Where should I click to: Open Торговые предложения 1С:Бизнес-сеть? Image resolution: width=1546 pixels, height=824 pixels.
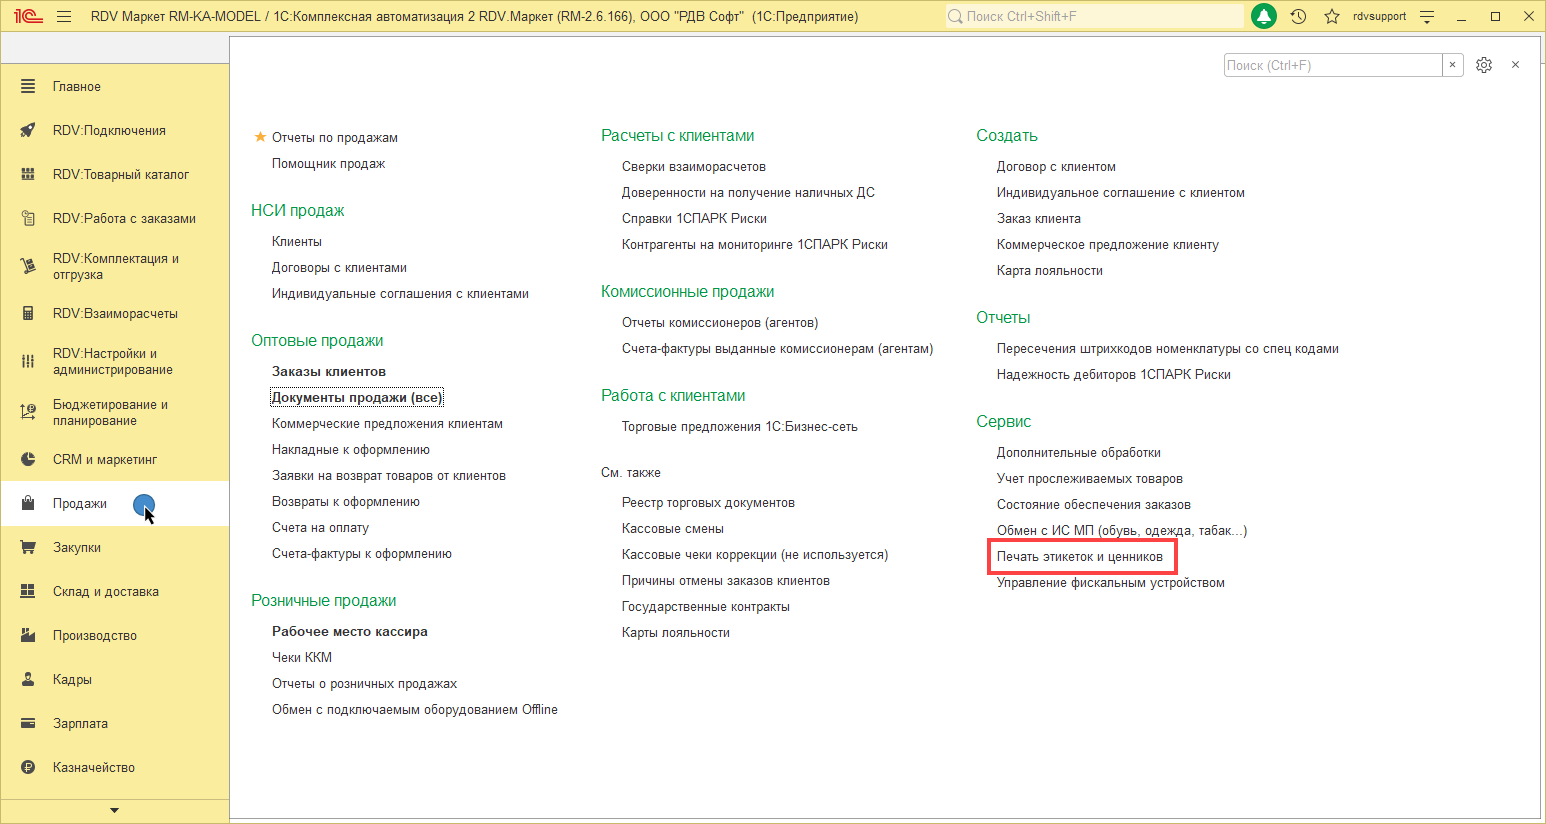pos(740,427)
